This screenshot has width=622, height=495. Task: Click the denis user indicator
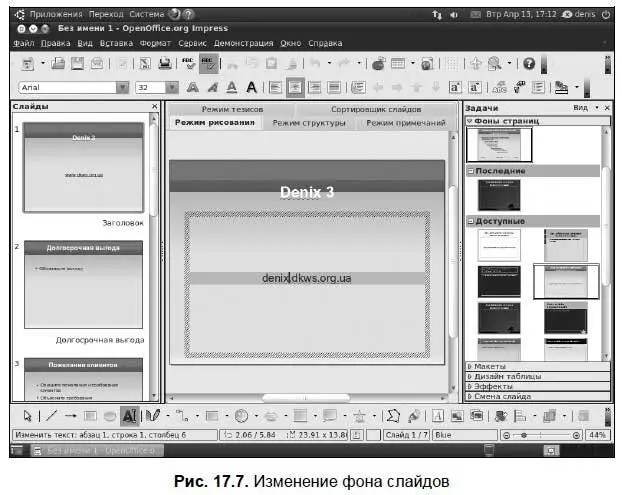click(580, 14)
